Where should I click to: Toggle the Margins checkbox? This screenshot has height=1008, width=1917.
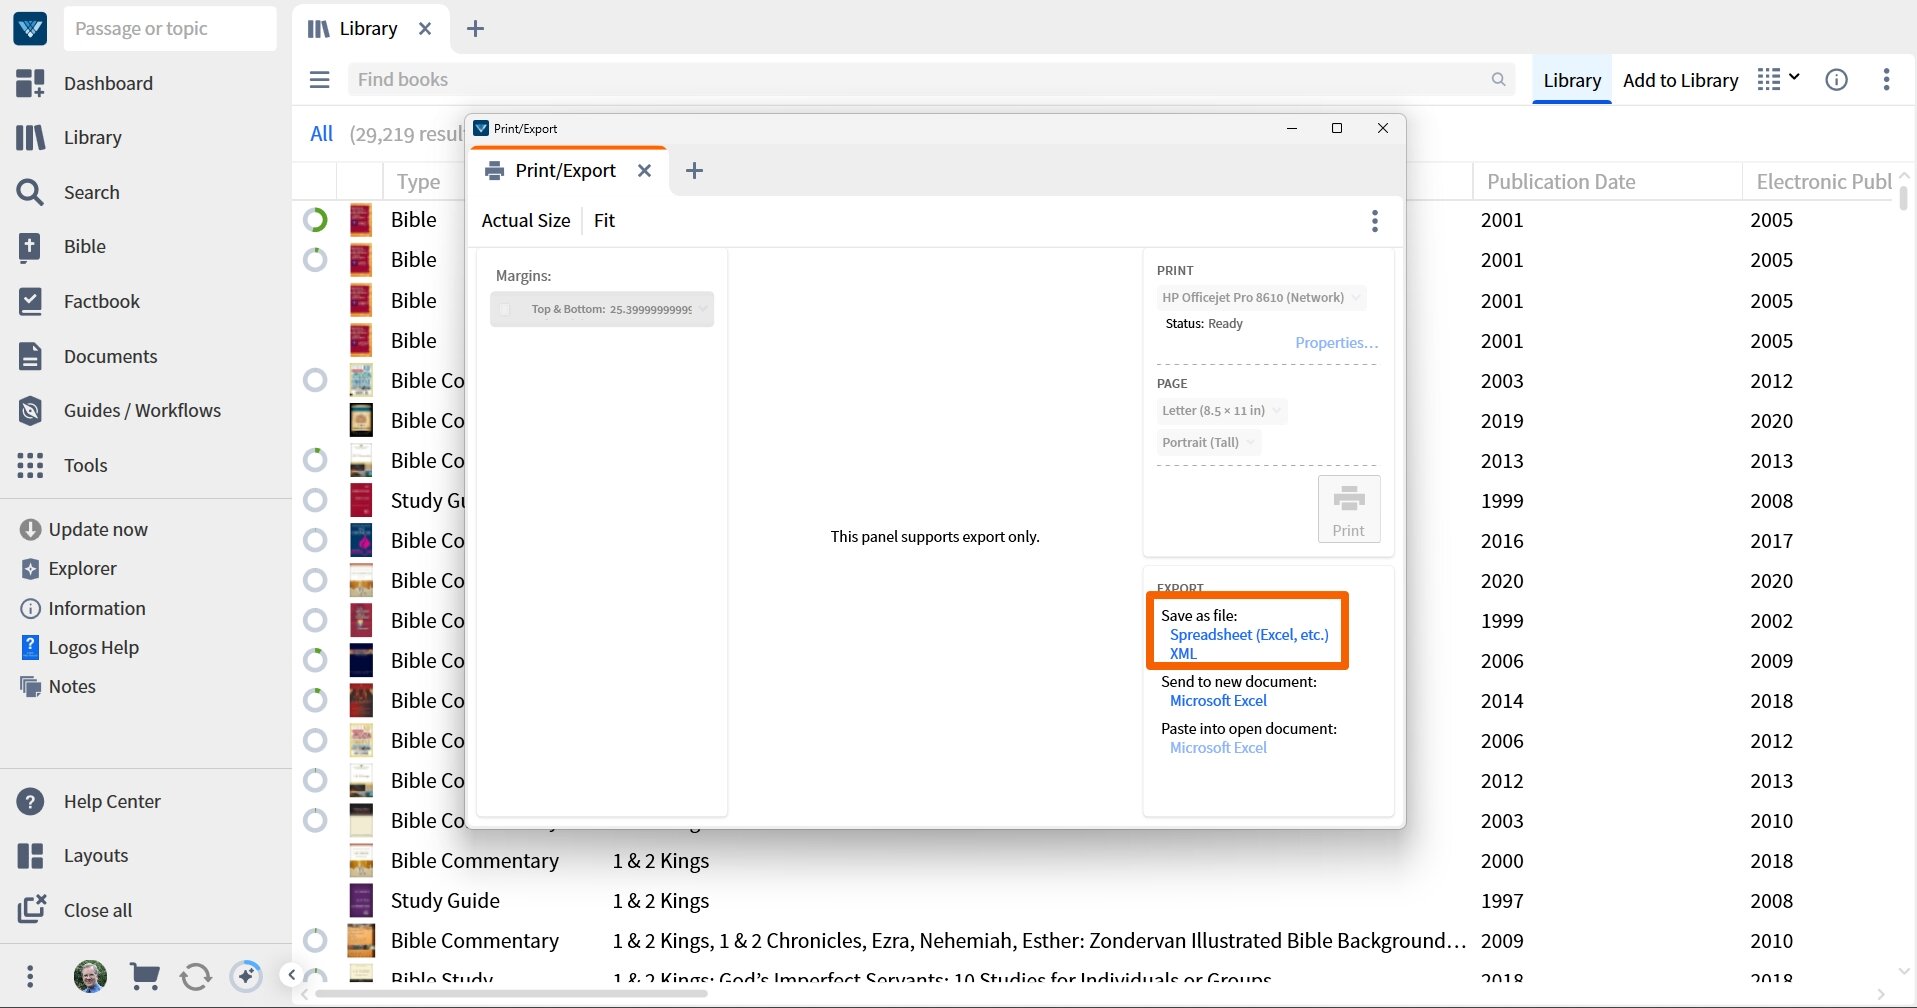pyautogui.click(x=505, y=309)
